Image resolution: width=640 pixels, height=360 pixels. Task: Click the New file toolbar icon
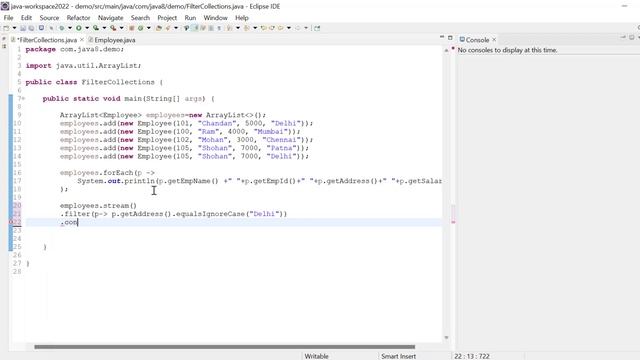coord(6,28)
